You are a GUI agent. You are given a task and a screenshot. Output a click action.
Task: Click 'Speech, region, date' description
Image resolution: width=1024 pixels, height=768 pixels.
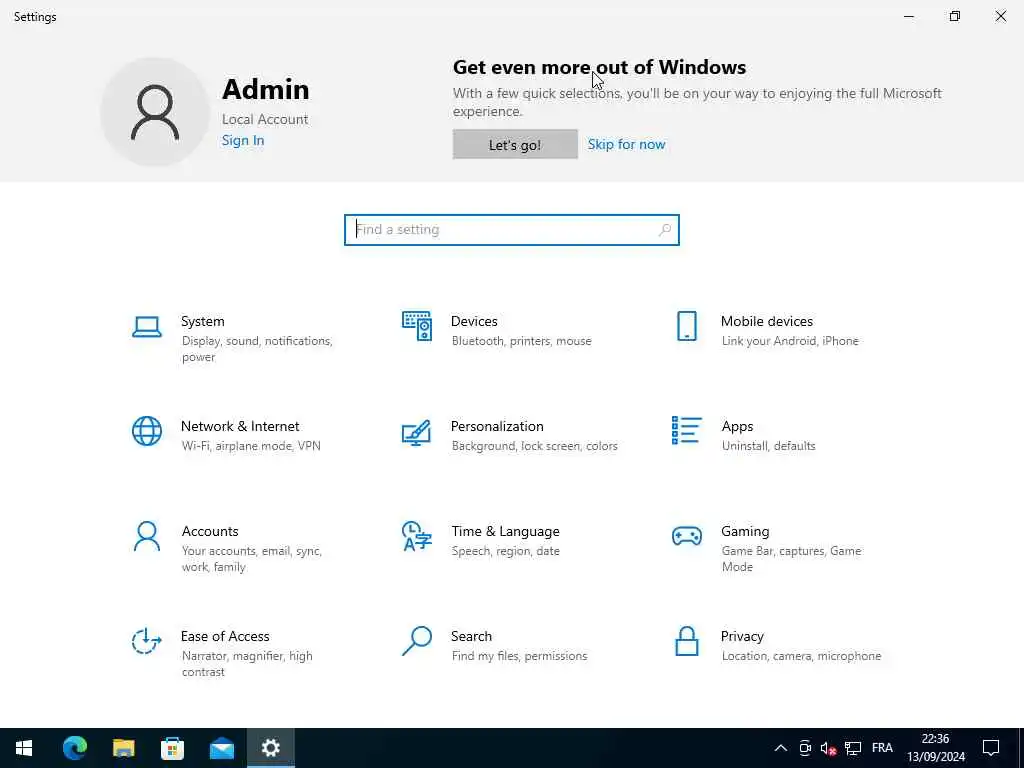coord(505,551)
